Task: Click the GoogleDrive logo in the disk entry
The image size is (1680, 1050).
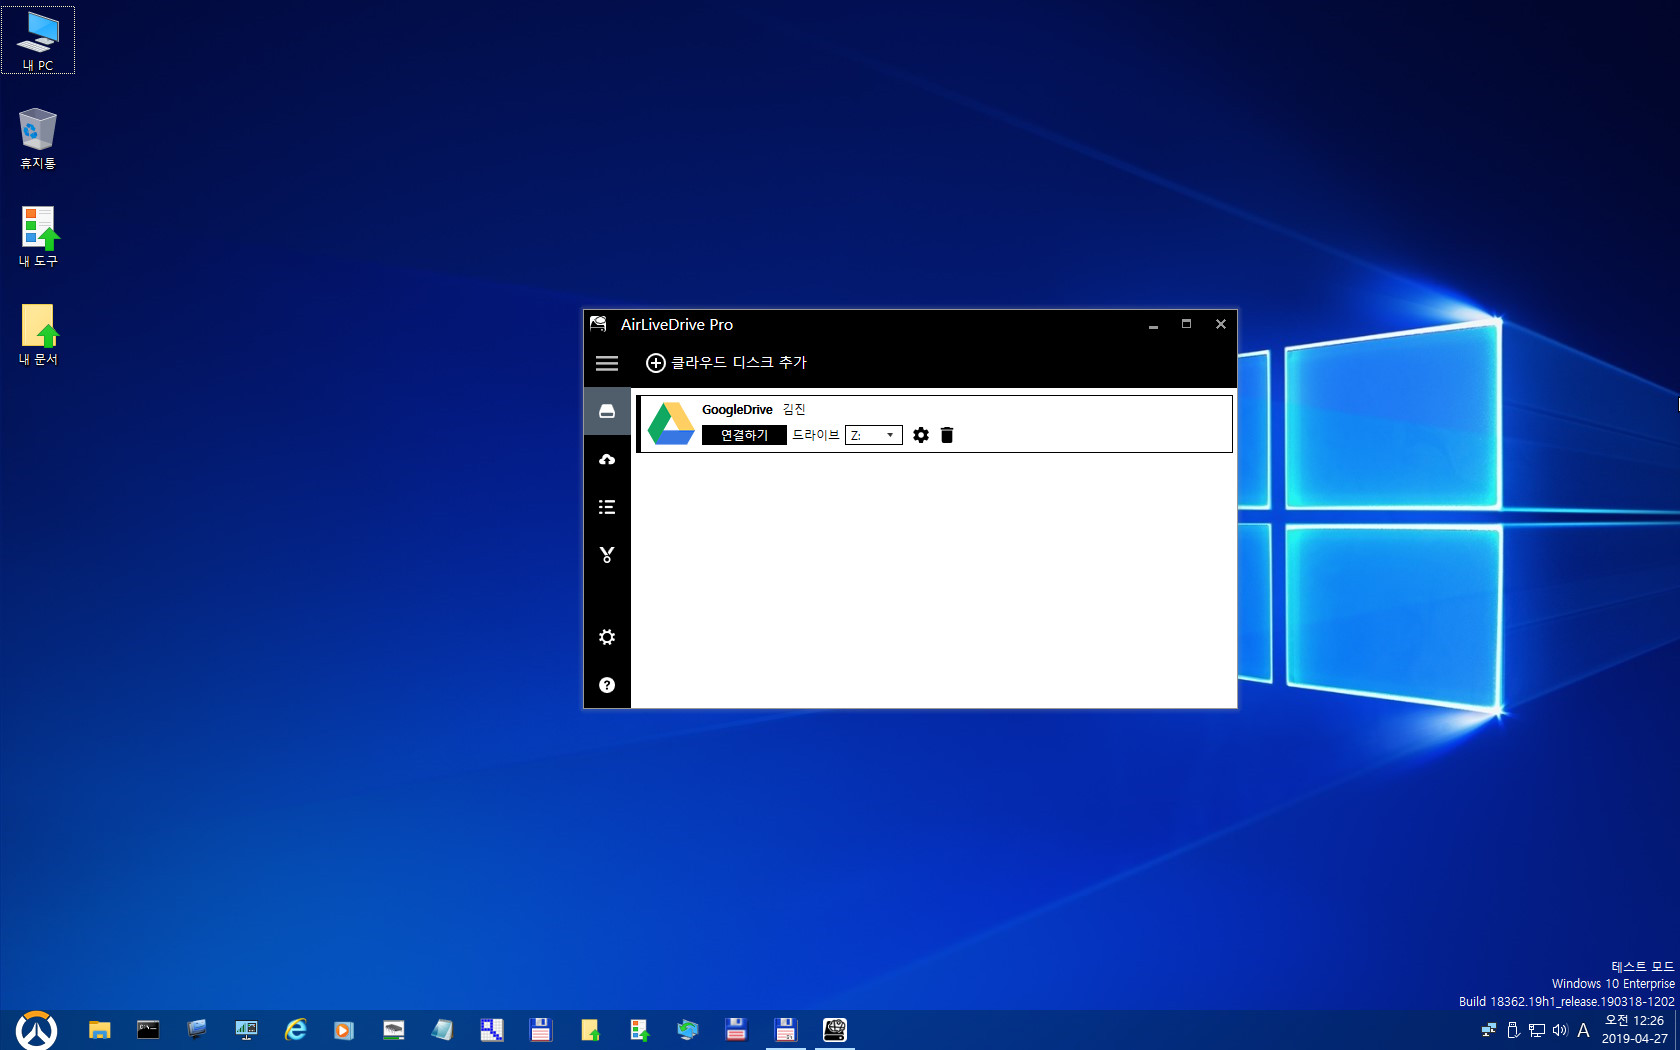Action: (x=671, y=424)
